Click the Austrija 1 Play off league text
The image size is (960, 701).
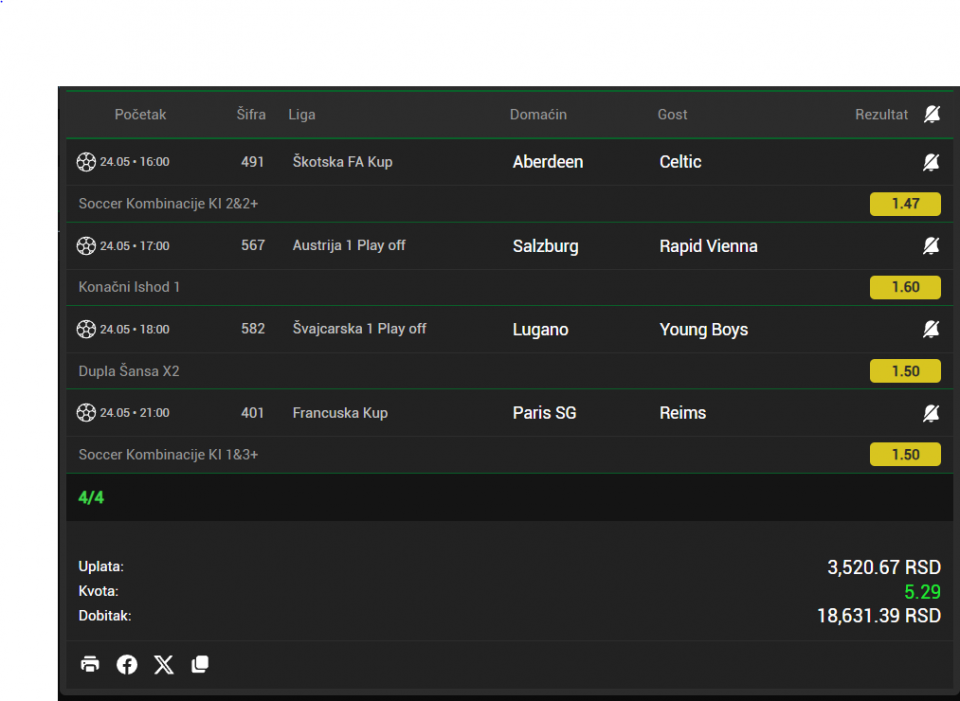(x=349, y=246)
